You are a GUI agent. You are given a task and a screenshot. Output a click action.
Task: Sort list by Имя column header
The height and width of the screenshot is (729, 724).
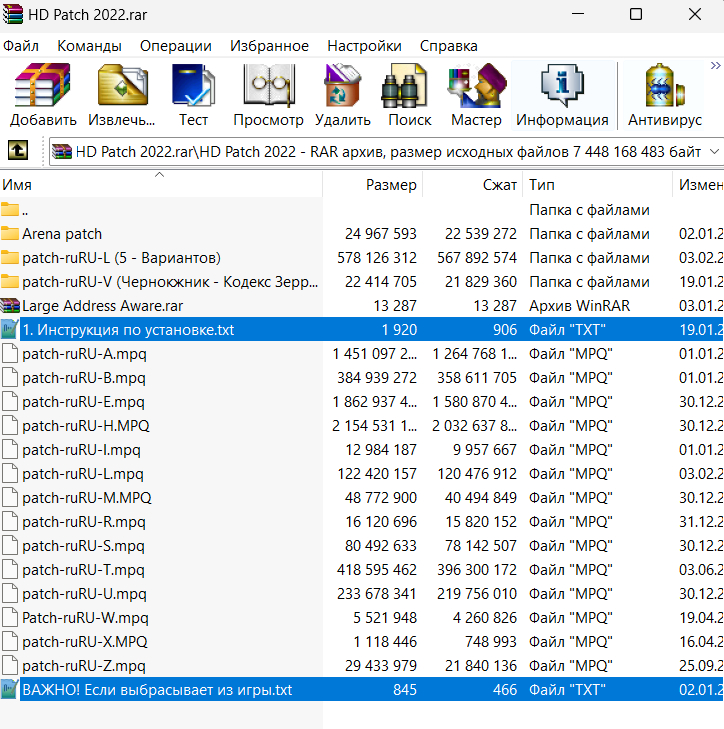click(17, 185)
